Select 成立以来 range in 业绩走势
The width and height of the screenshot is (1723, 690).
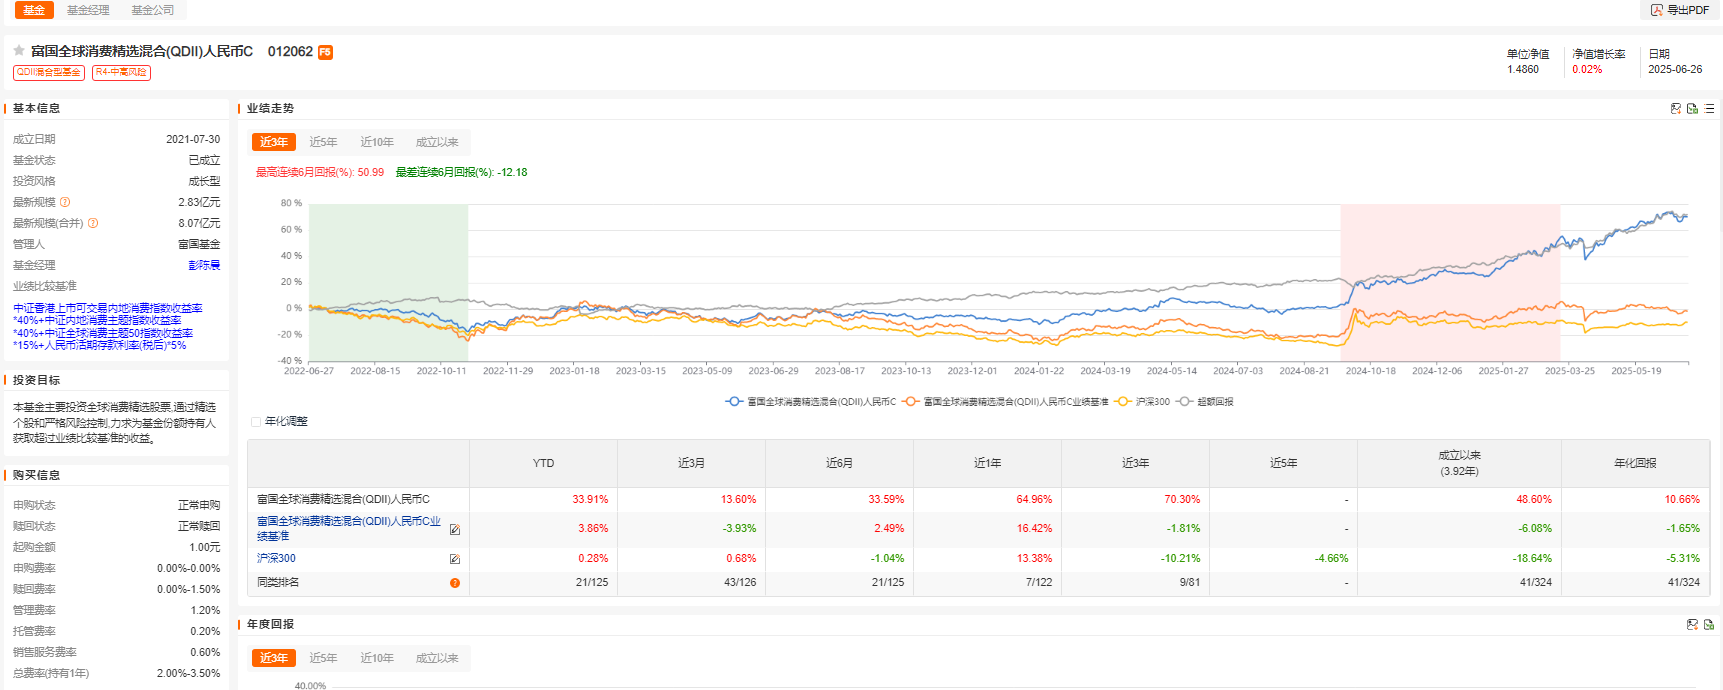tap(437, 142)
